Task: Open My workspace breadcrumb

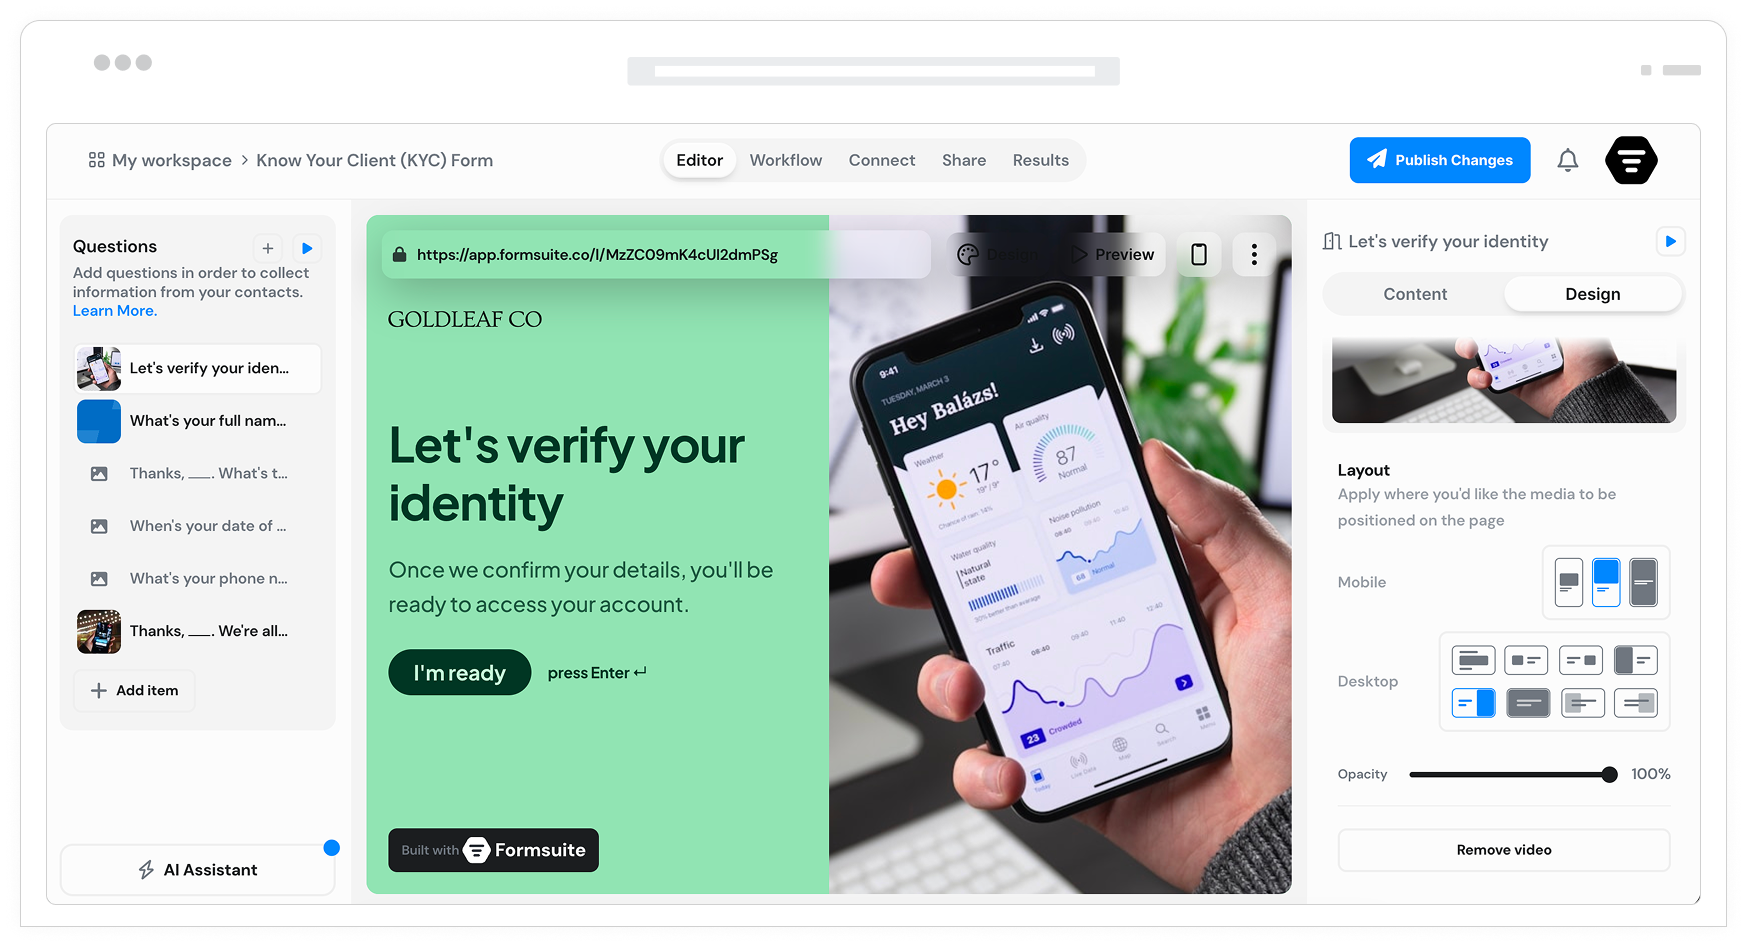Action: (160, 160)
